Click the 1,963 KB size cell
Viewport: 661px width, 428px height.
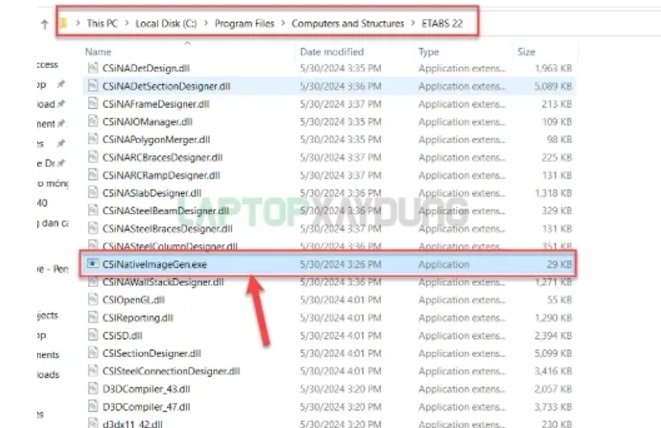pyautogui.click(x=553, y=68)
